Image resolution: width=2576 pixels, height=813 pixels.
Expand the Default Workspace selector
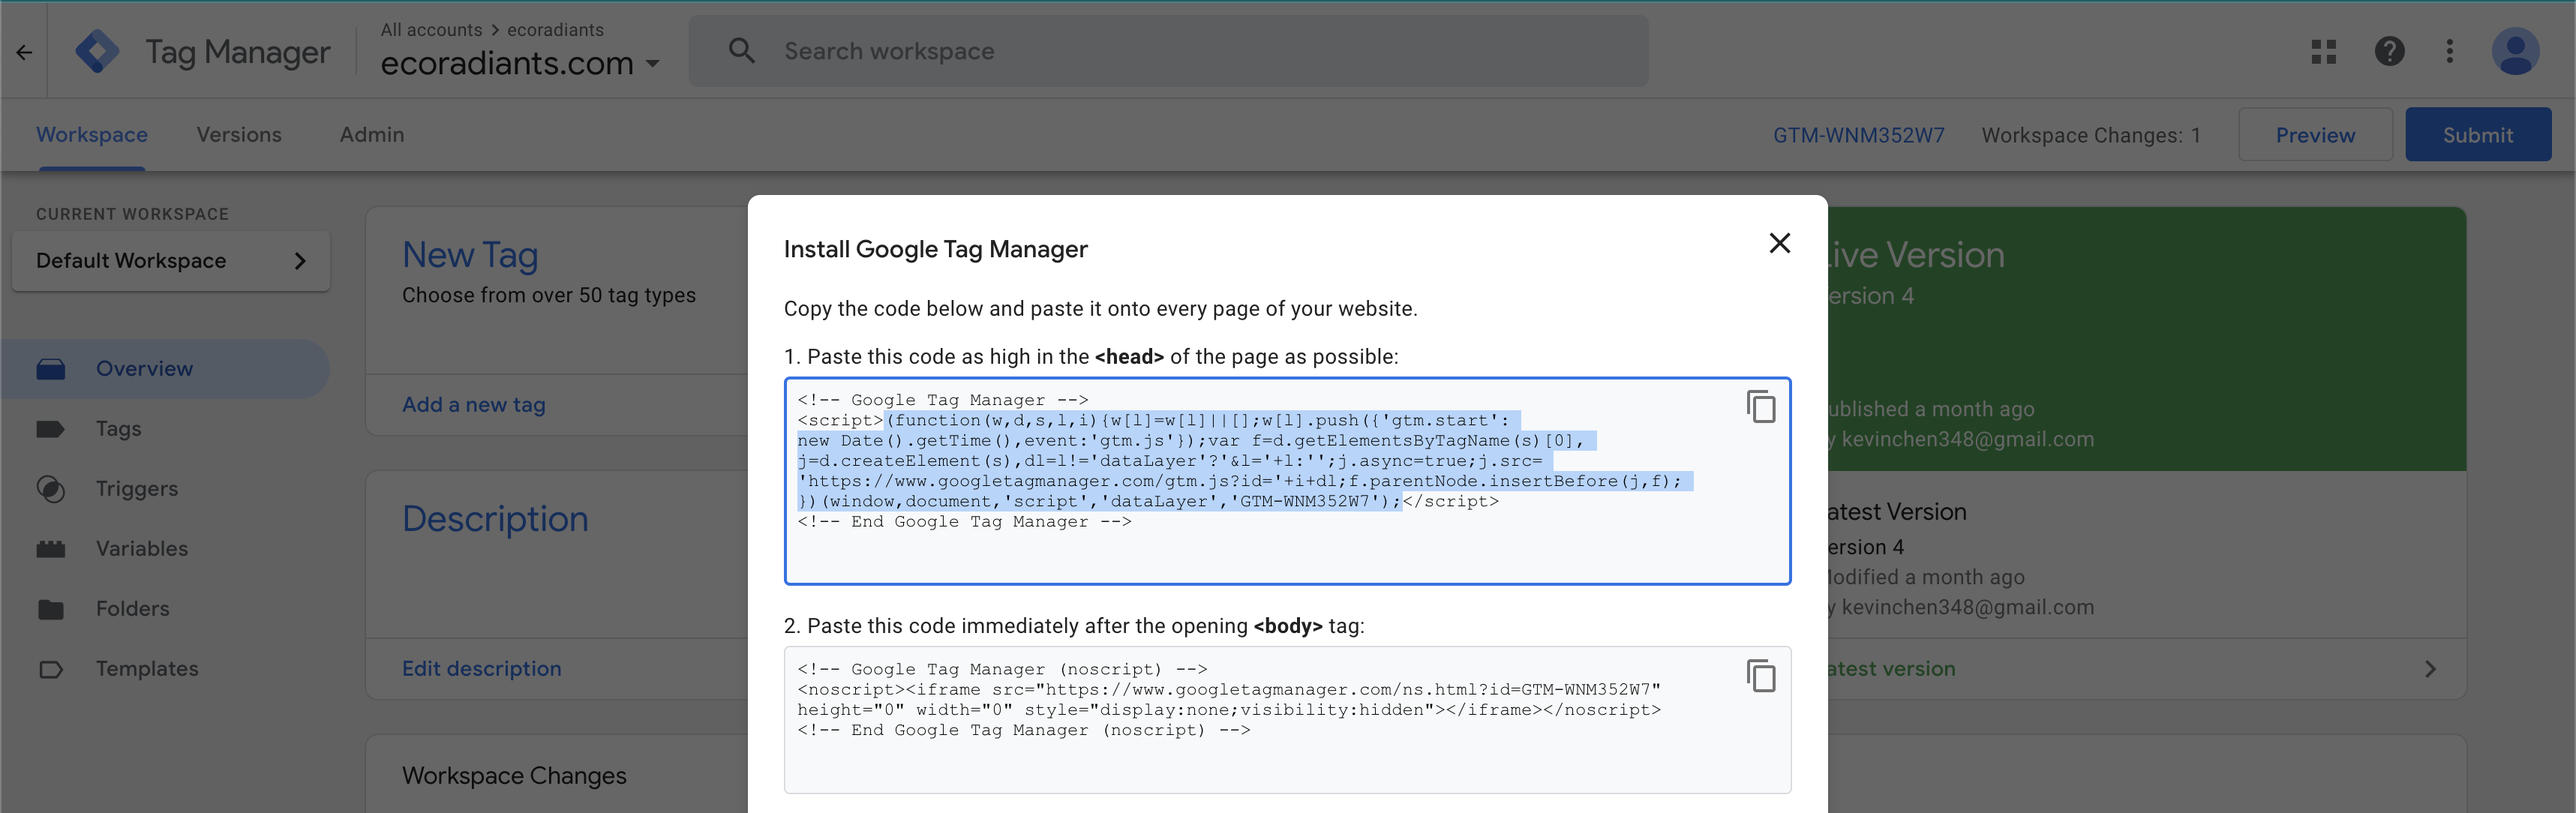click(x=171, y=261)
